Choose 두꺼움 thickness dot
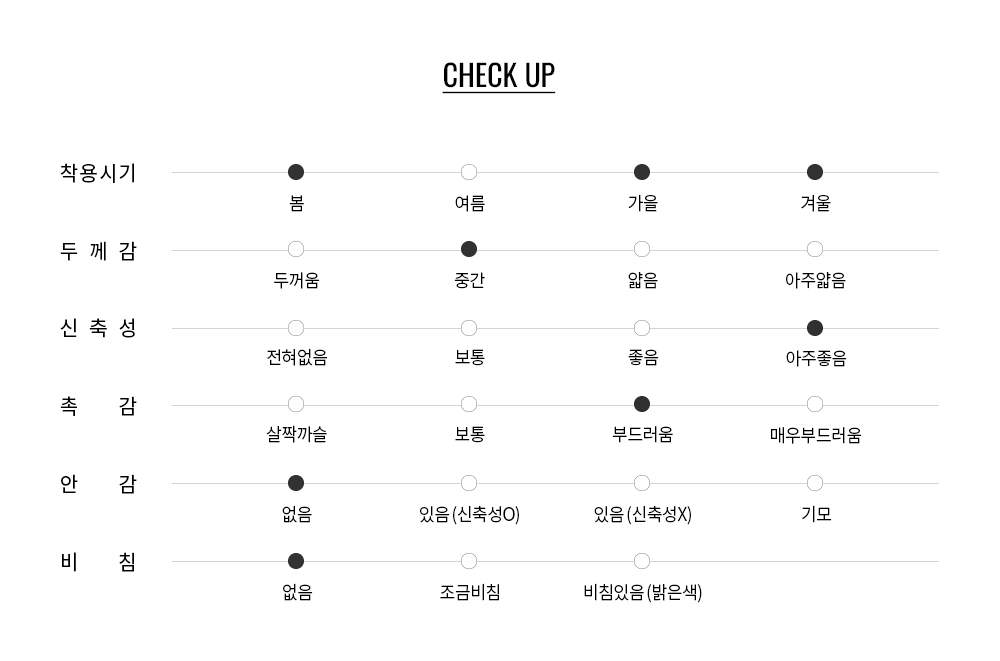 [296, 249]
